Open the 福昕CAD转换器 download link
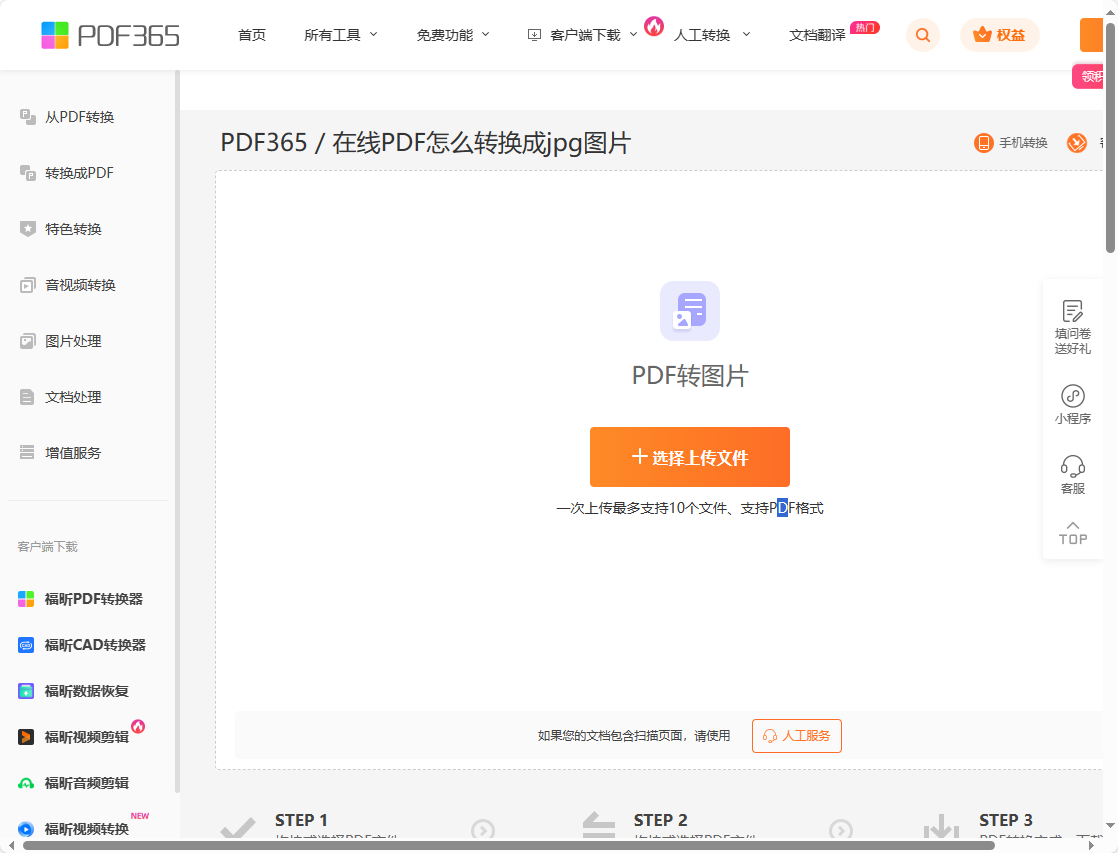 [x=95, y=645]
